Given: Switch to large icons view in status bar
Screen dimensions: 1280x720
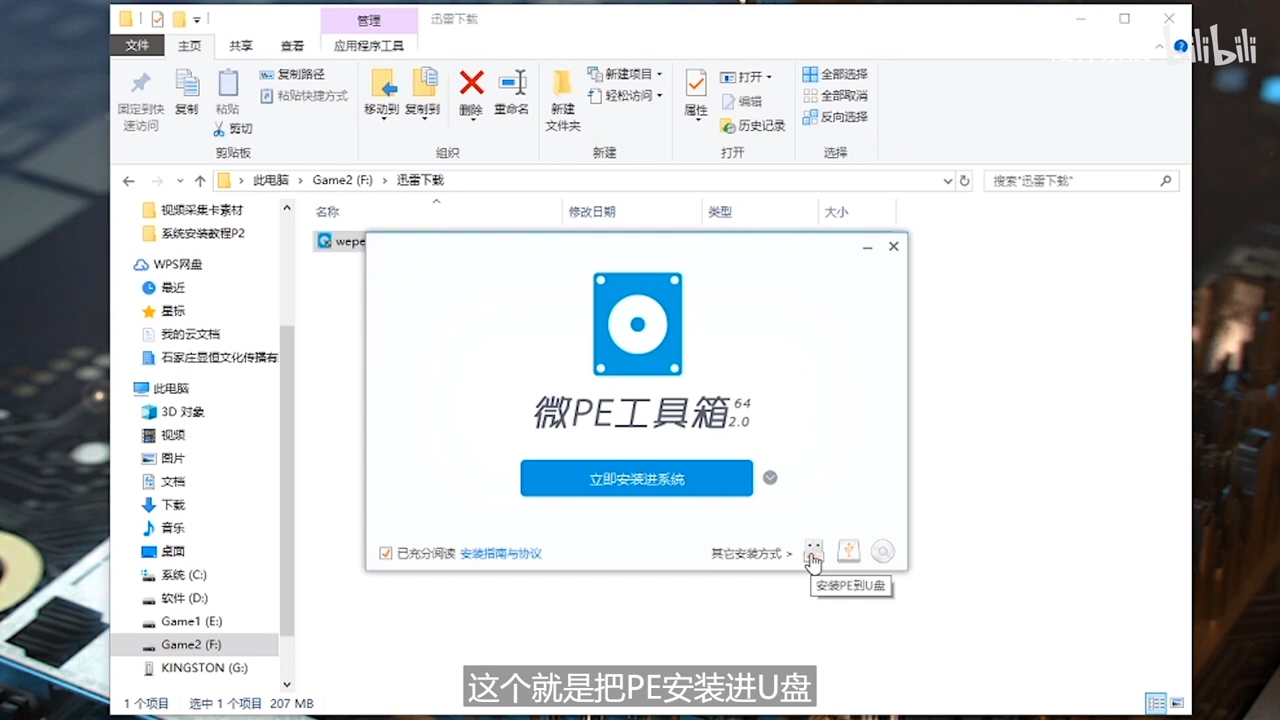Looking at the screenshot, I should point(1177,703).
